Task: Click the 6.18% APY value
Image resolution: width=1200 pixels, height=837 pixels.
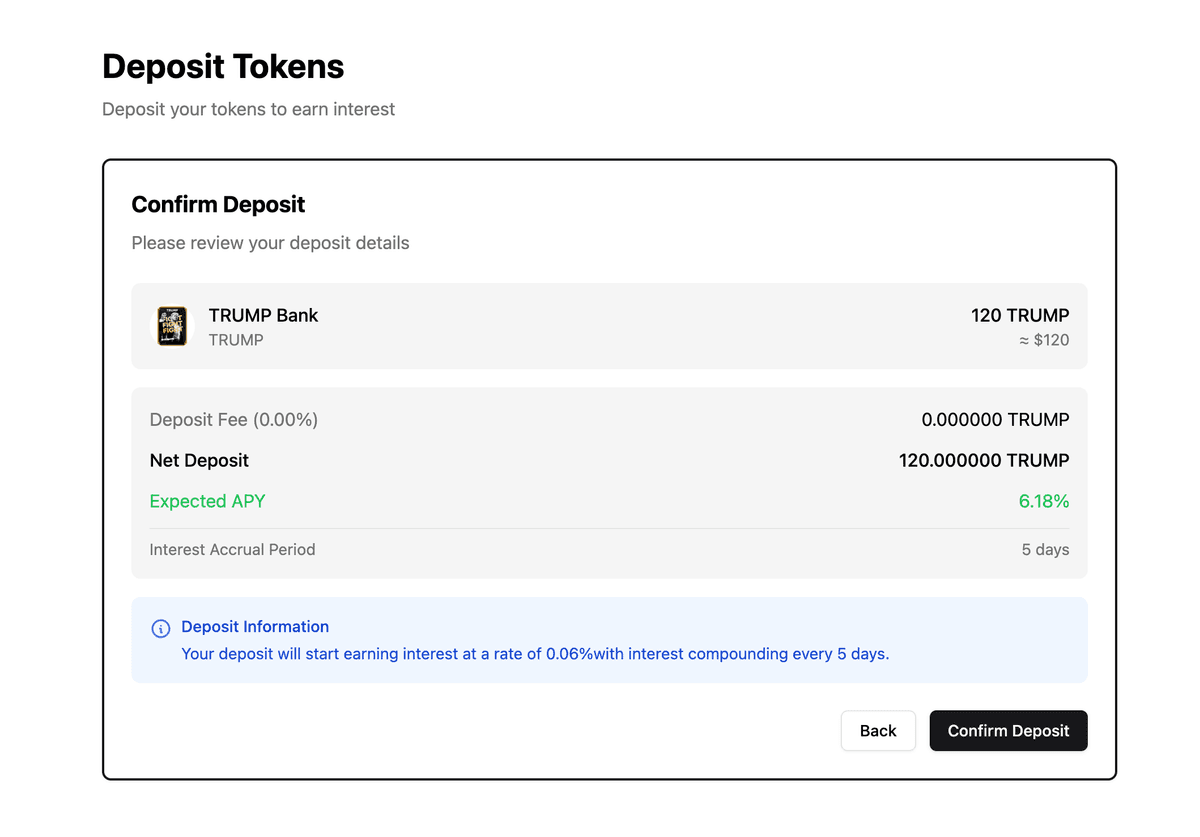Action: (1043, 502)
